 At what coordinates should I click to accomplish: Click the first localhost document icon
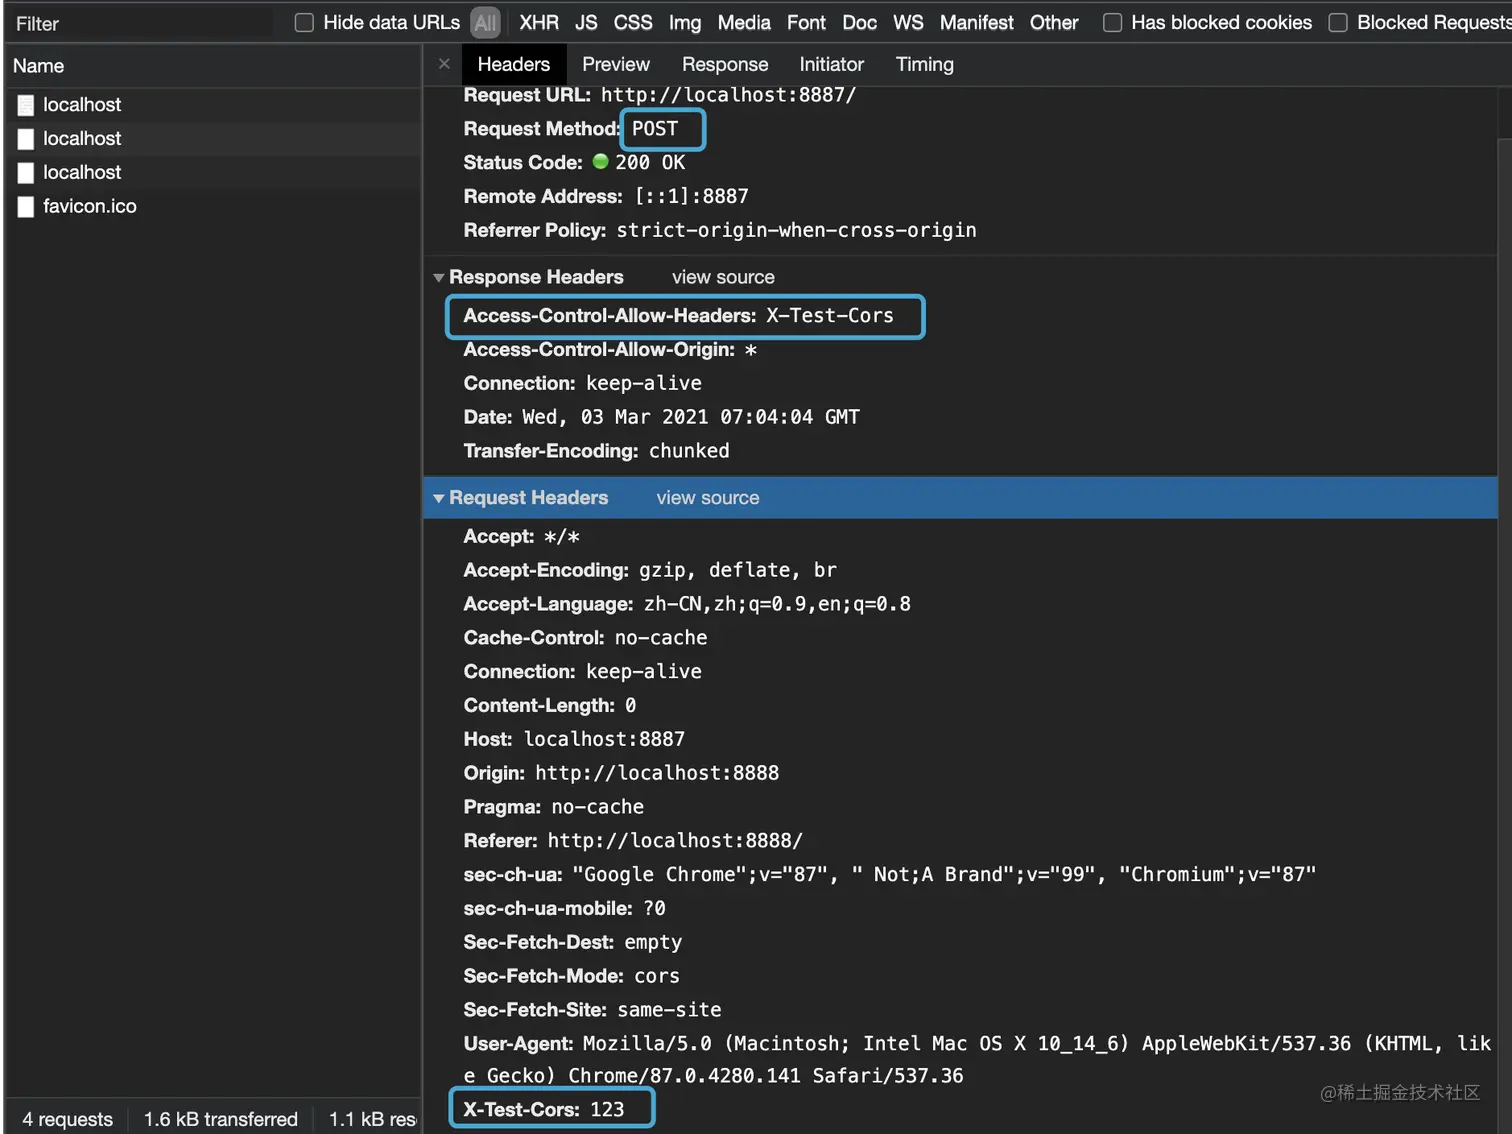tap(26, 105)
